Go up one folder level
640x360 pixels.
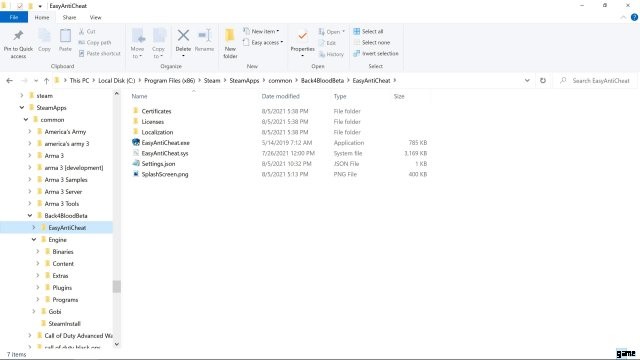coord(46,81)
